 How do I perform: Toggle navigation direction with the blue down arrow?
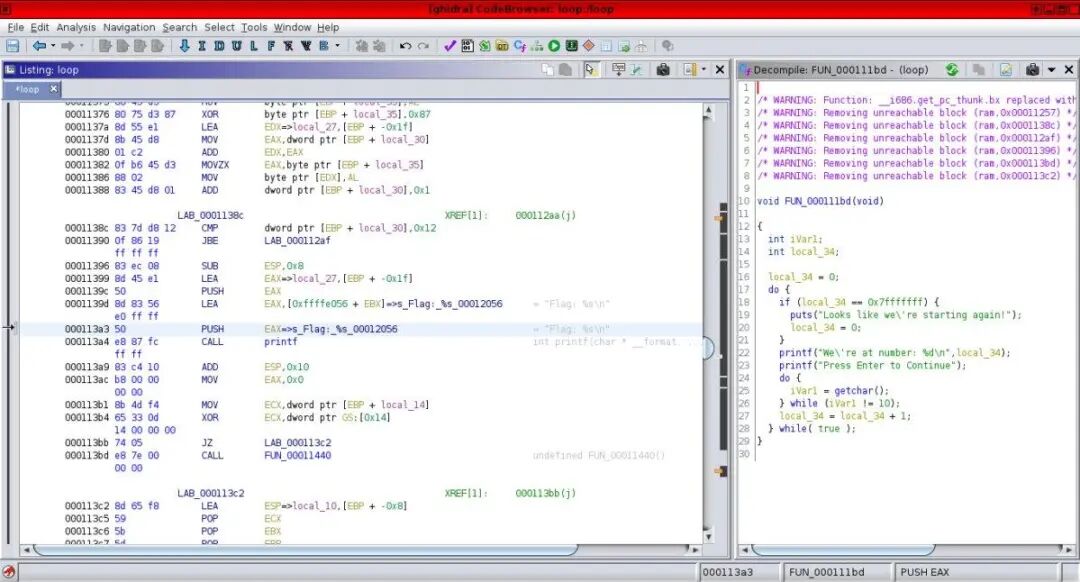184,46
